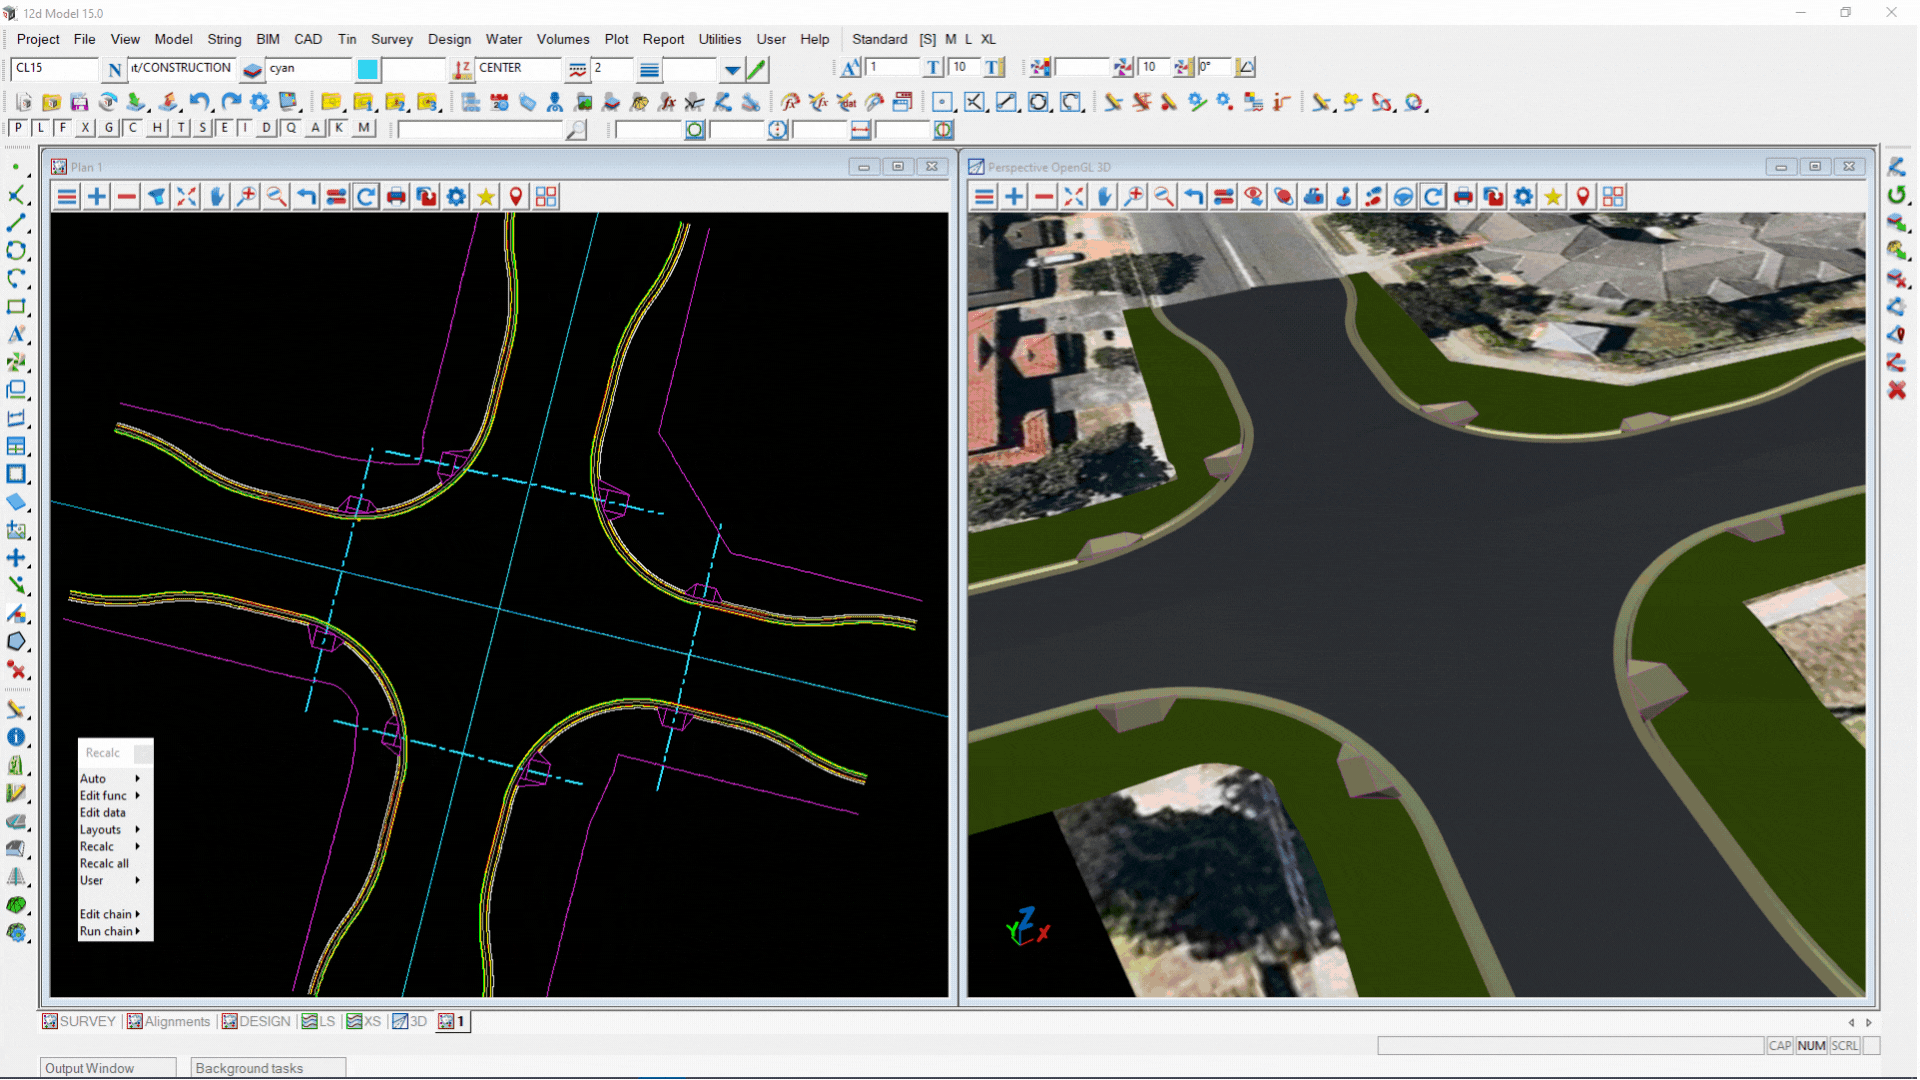Screen dimensions: 1920x1080
Task: Switch to the Alignments tab at the bottom
Action: 176,1021
